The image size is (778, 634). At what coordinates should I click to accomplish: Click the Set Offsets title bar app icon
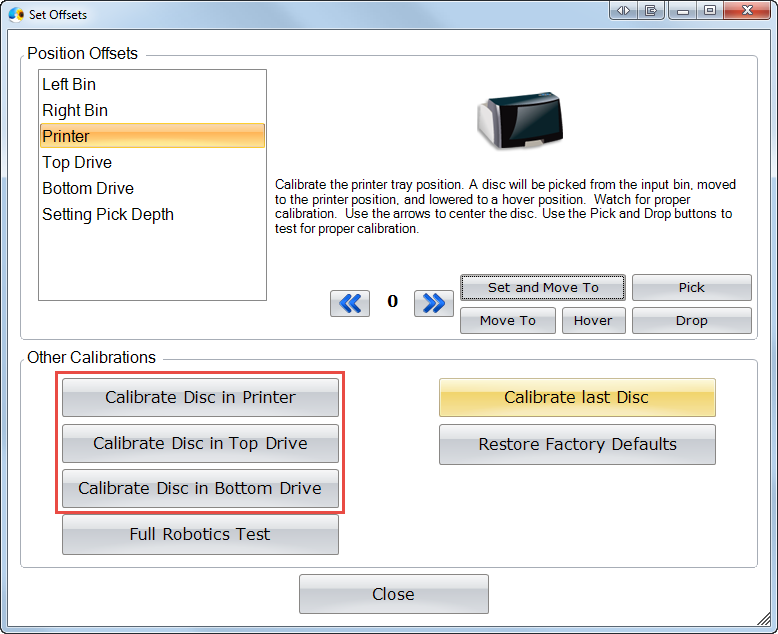[x=16, y=14]
